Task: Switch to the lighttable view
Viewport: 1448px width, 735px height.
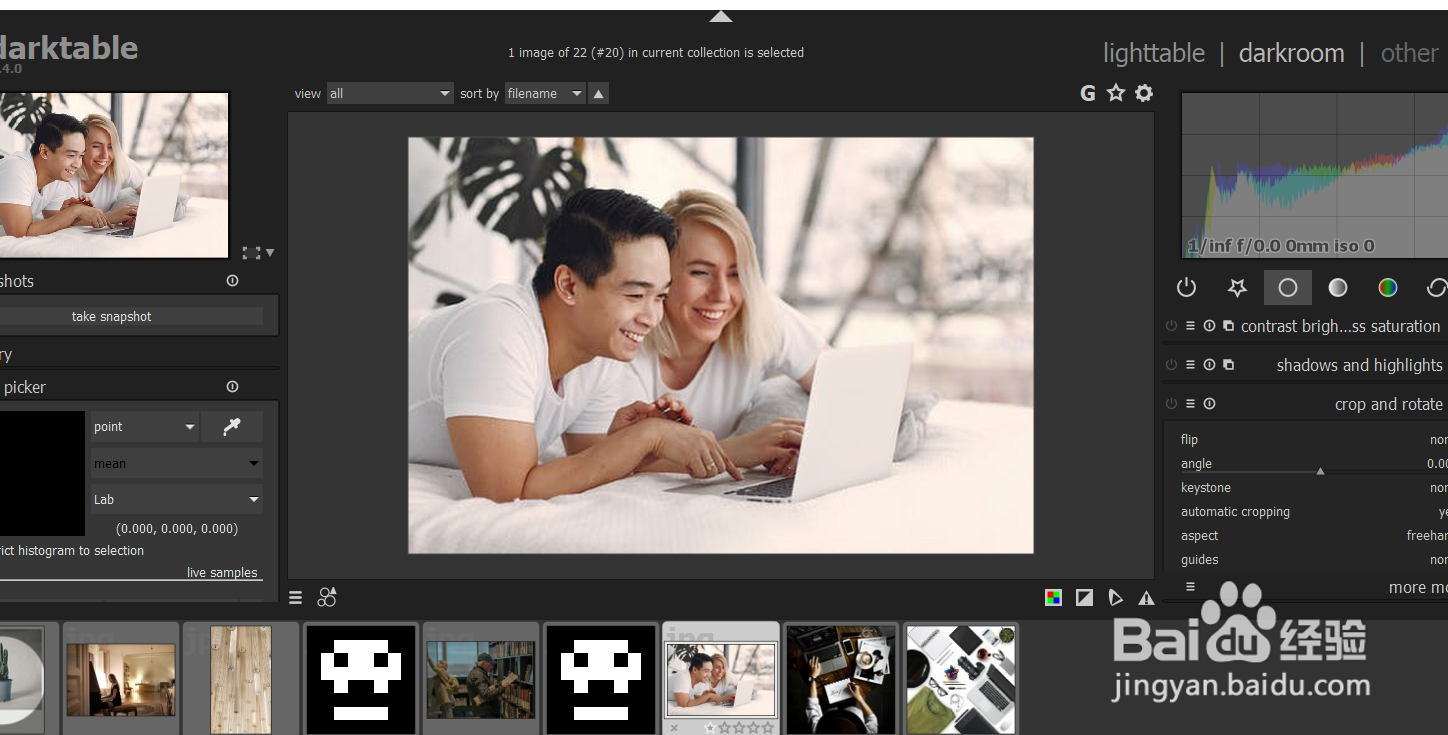Action: click(1154, 53)
